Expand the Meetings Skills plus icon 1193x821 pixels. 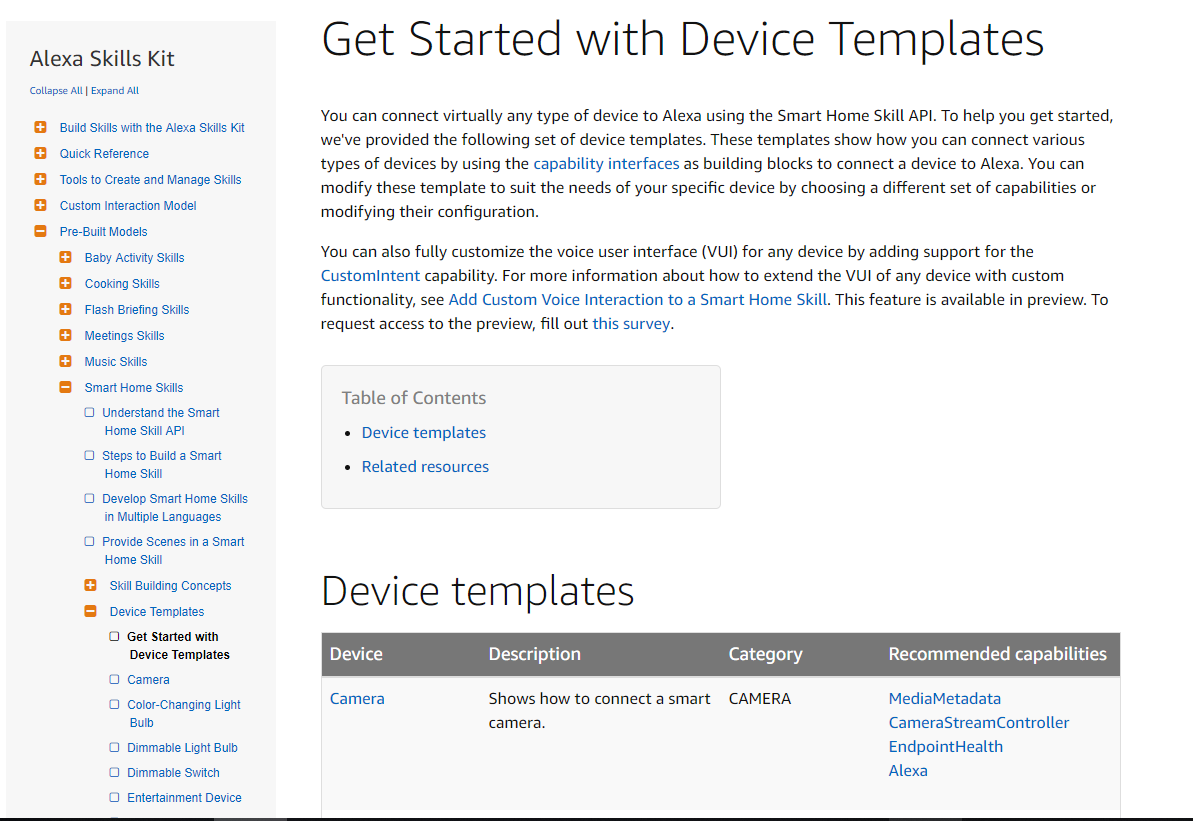pos(65,335)
